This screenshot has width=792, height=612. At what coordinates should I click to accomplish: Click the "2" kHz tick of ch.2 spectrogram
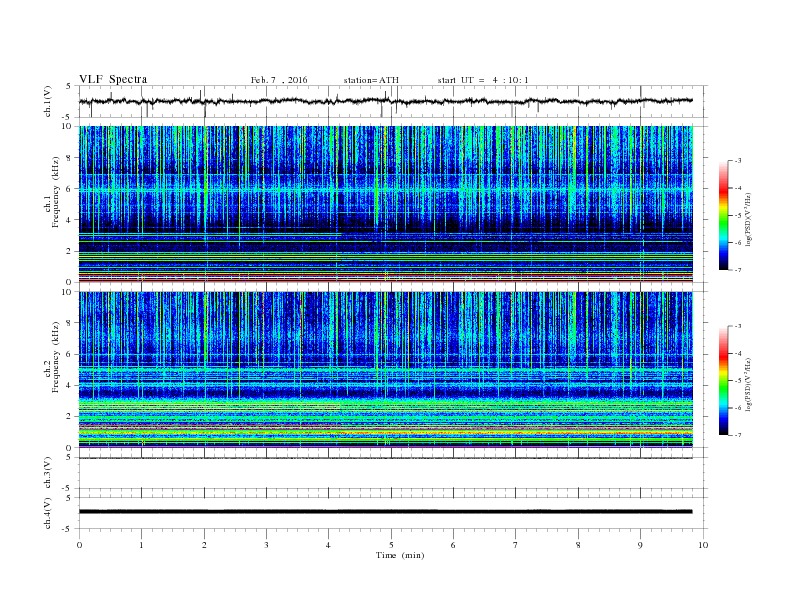69,417
